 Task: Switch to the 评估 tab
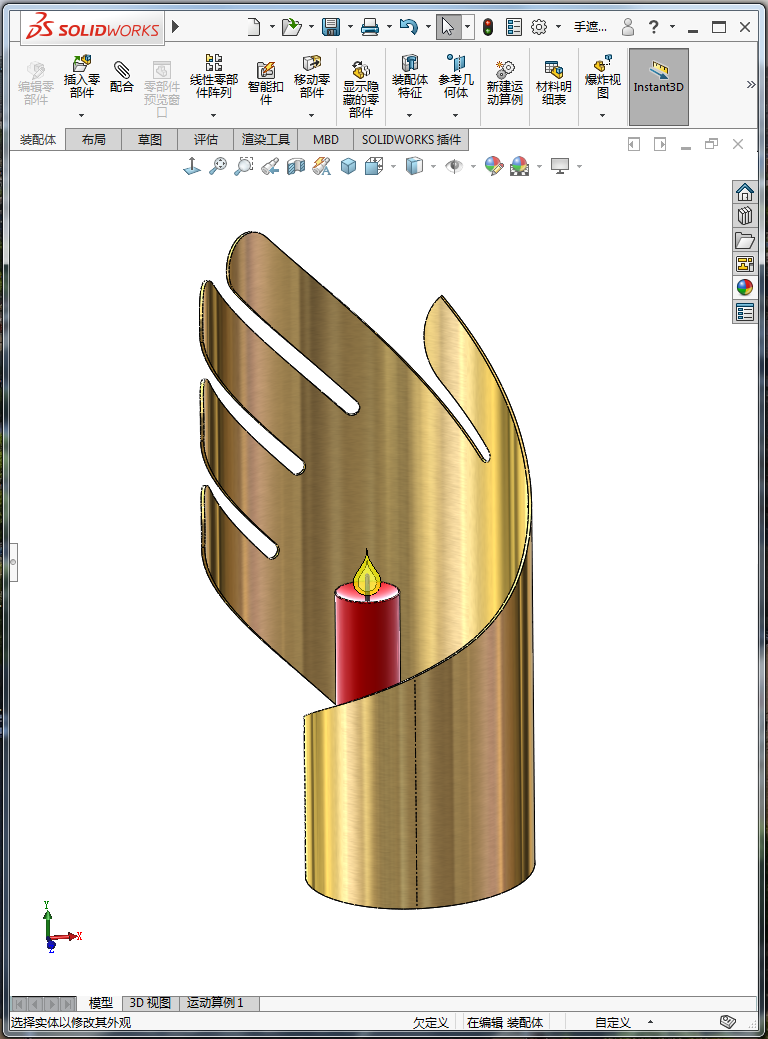tap(205, 140)
